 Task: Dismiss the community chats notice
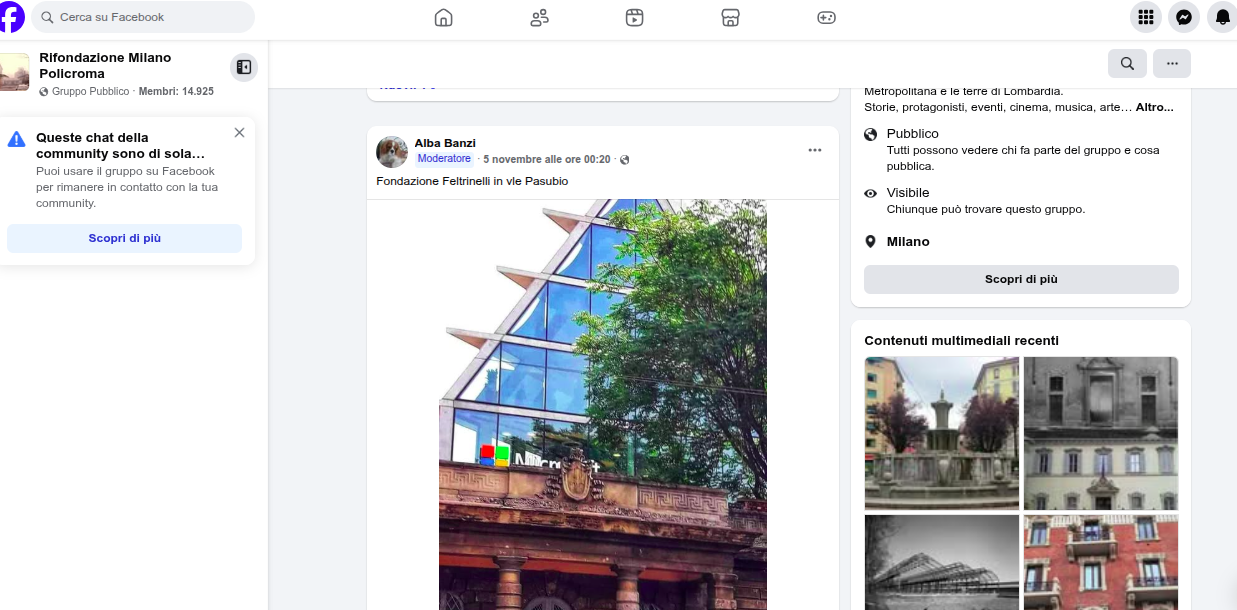click(x=239, y=132)
